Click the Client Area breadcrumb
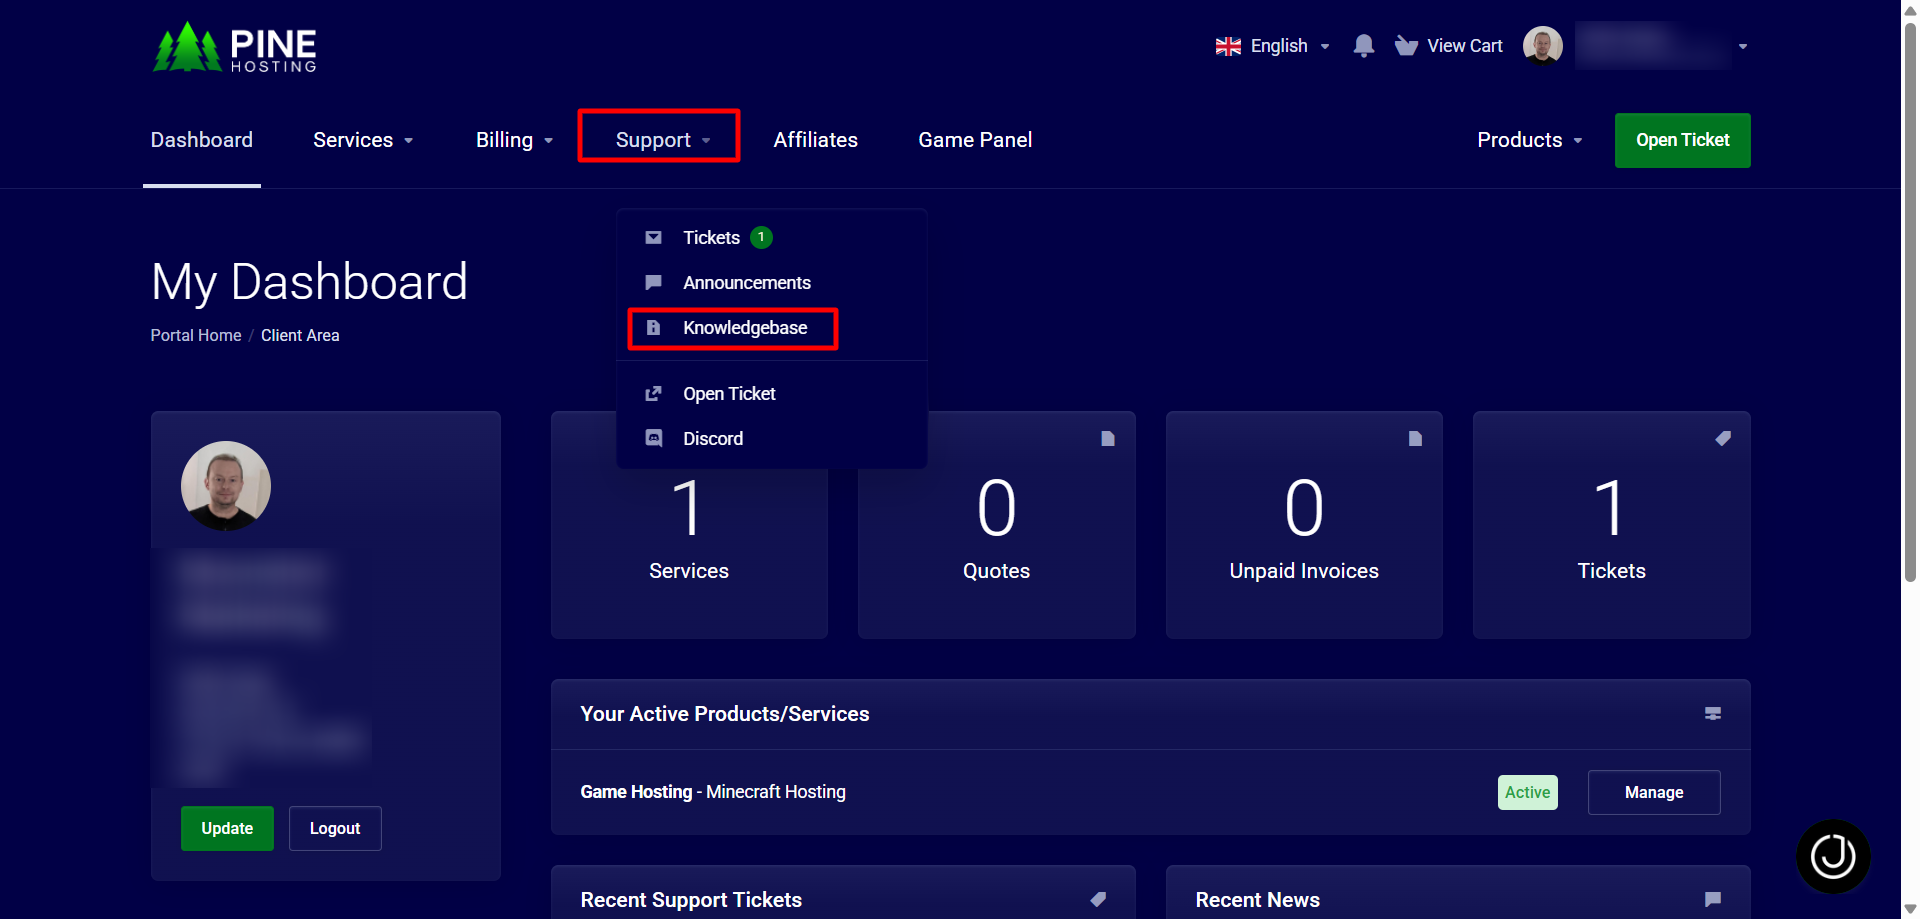 [x=300, y=335]
